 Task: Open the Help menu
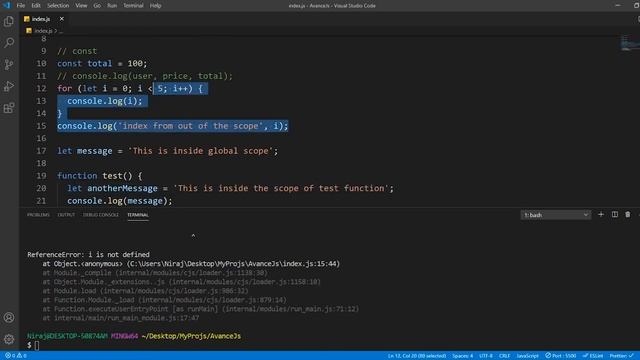[x=156, y=6]
